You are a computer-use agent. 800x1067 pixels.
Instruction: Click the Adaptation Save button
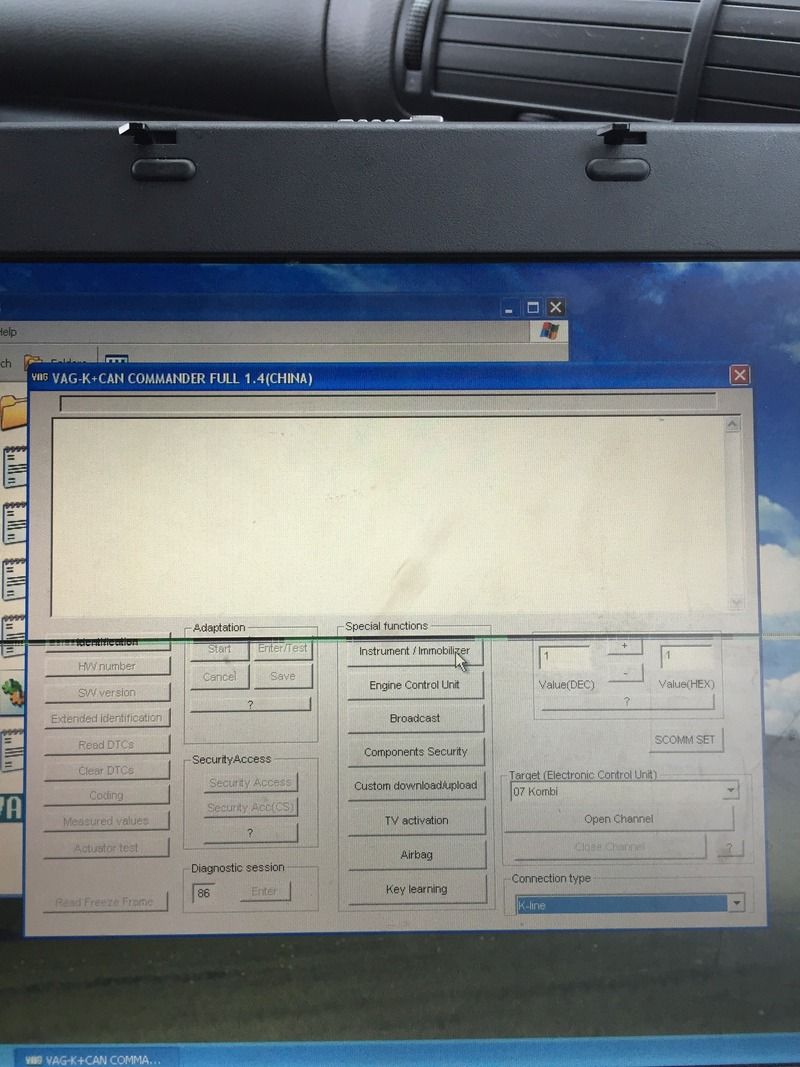tap(283, 676)
